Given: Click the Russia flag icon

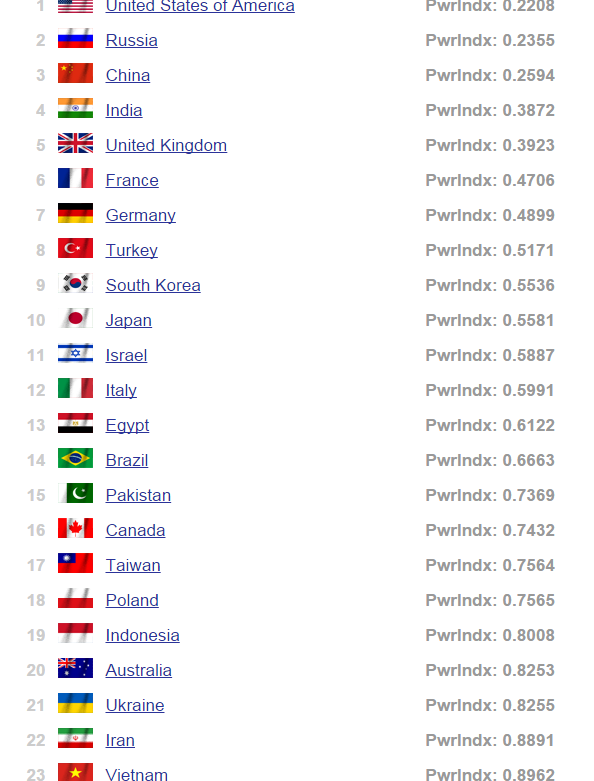Looking at the screenshot, I should pyautogui.click(x=75, y=38).
